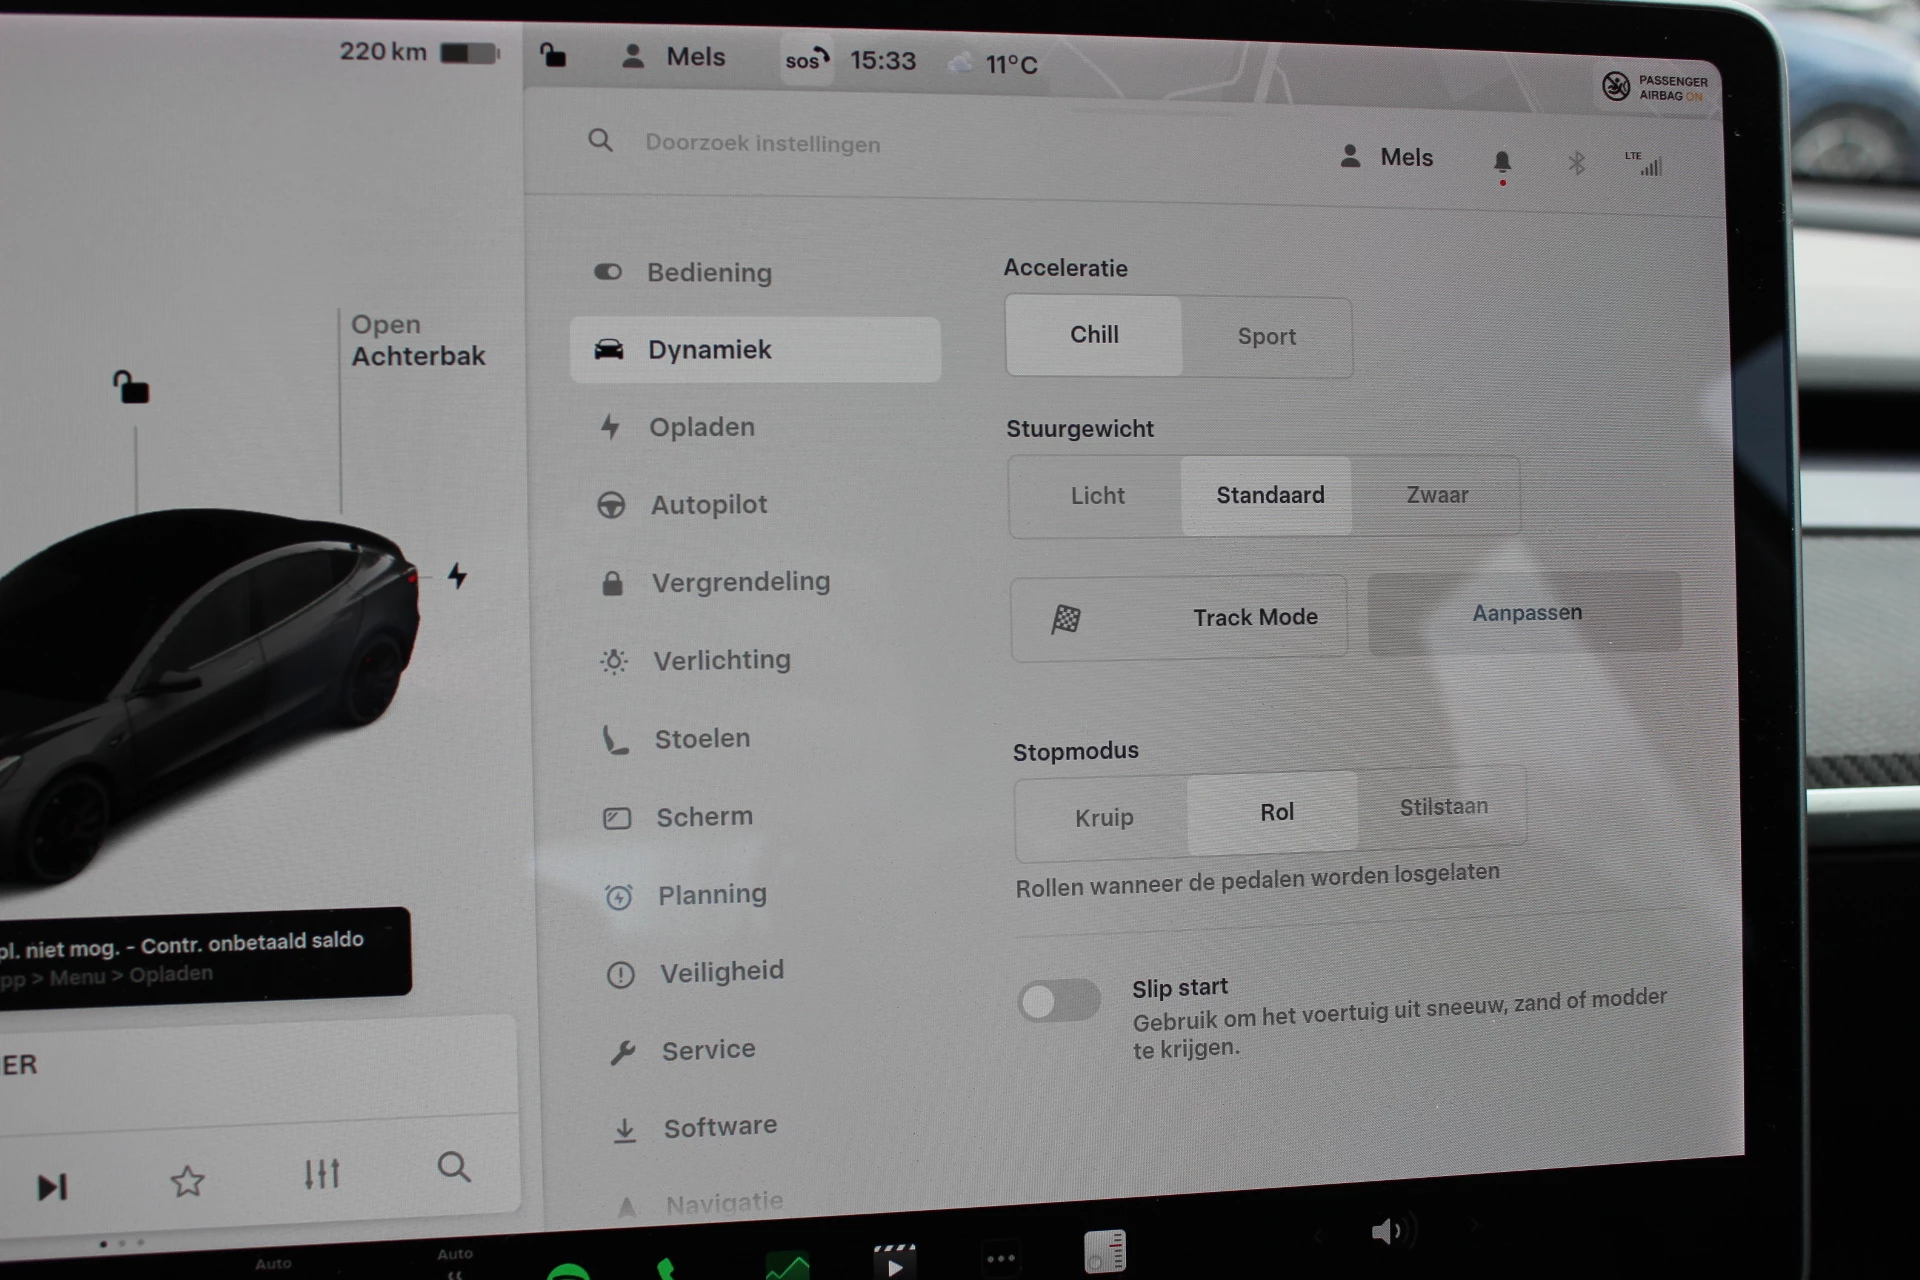The width and height of the screenshot is (1920, 1280).
Task: Enable Slip start
Action: 1059,1001
